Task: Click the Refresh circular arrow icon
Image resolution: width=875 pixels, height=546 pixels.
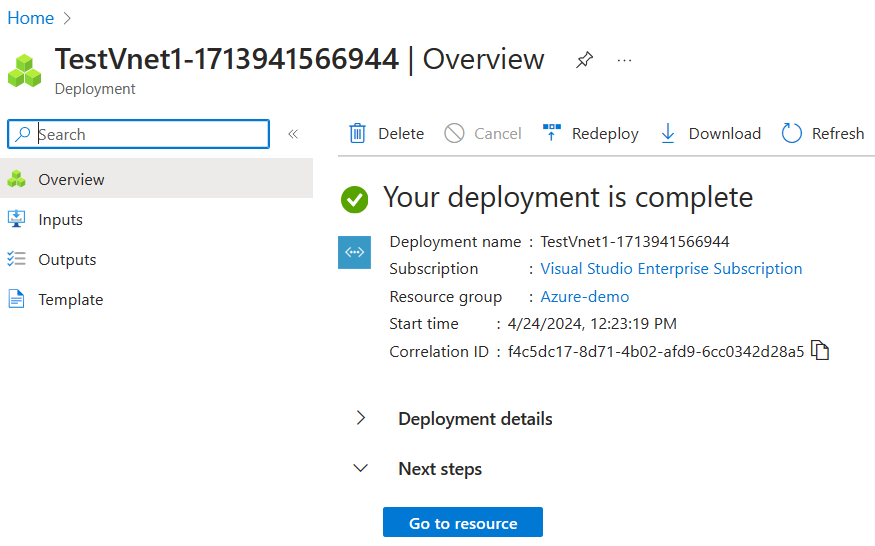Action: point(792,134)
